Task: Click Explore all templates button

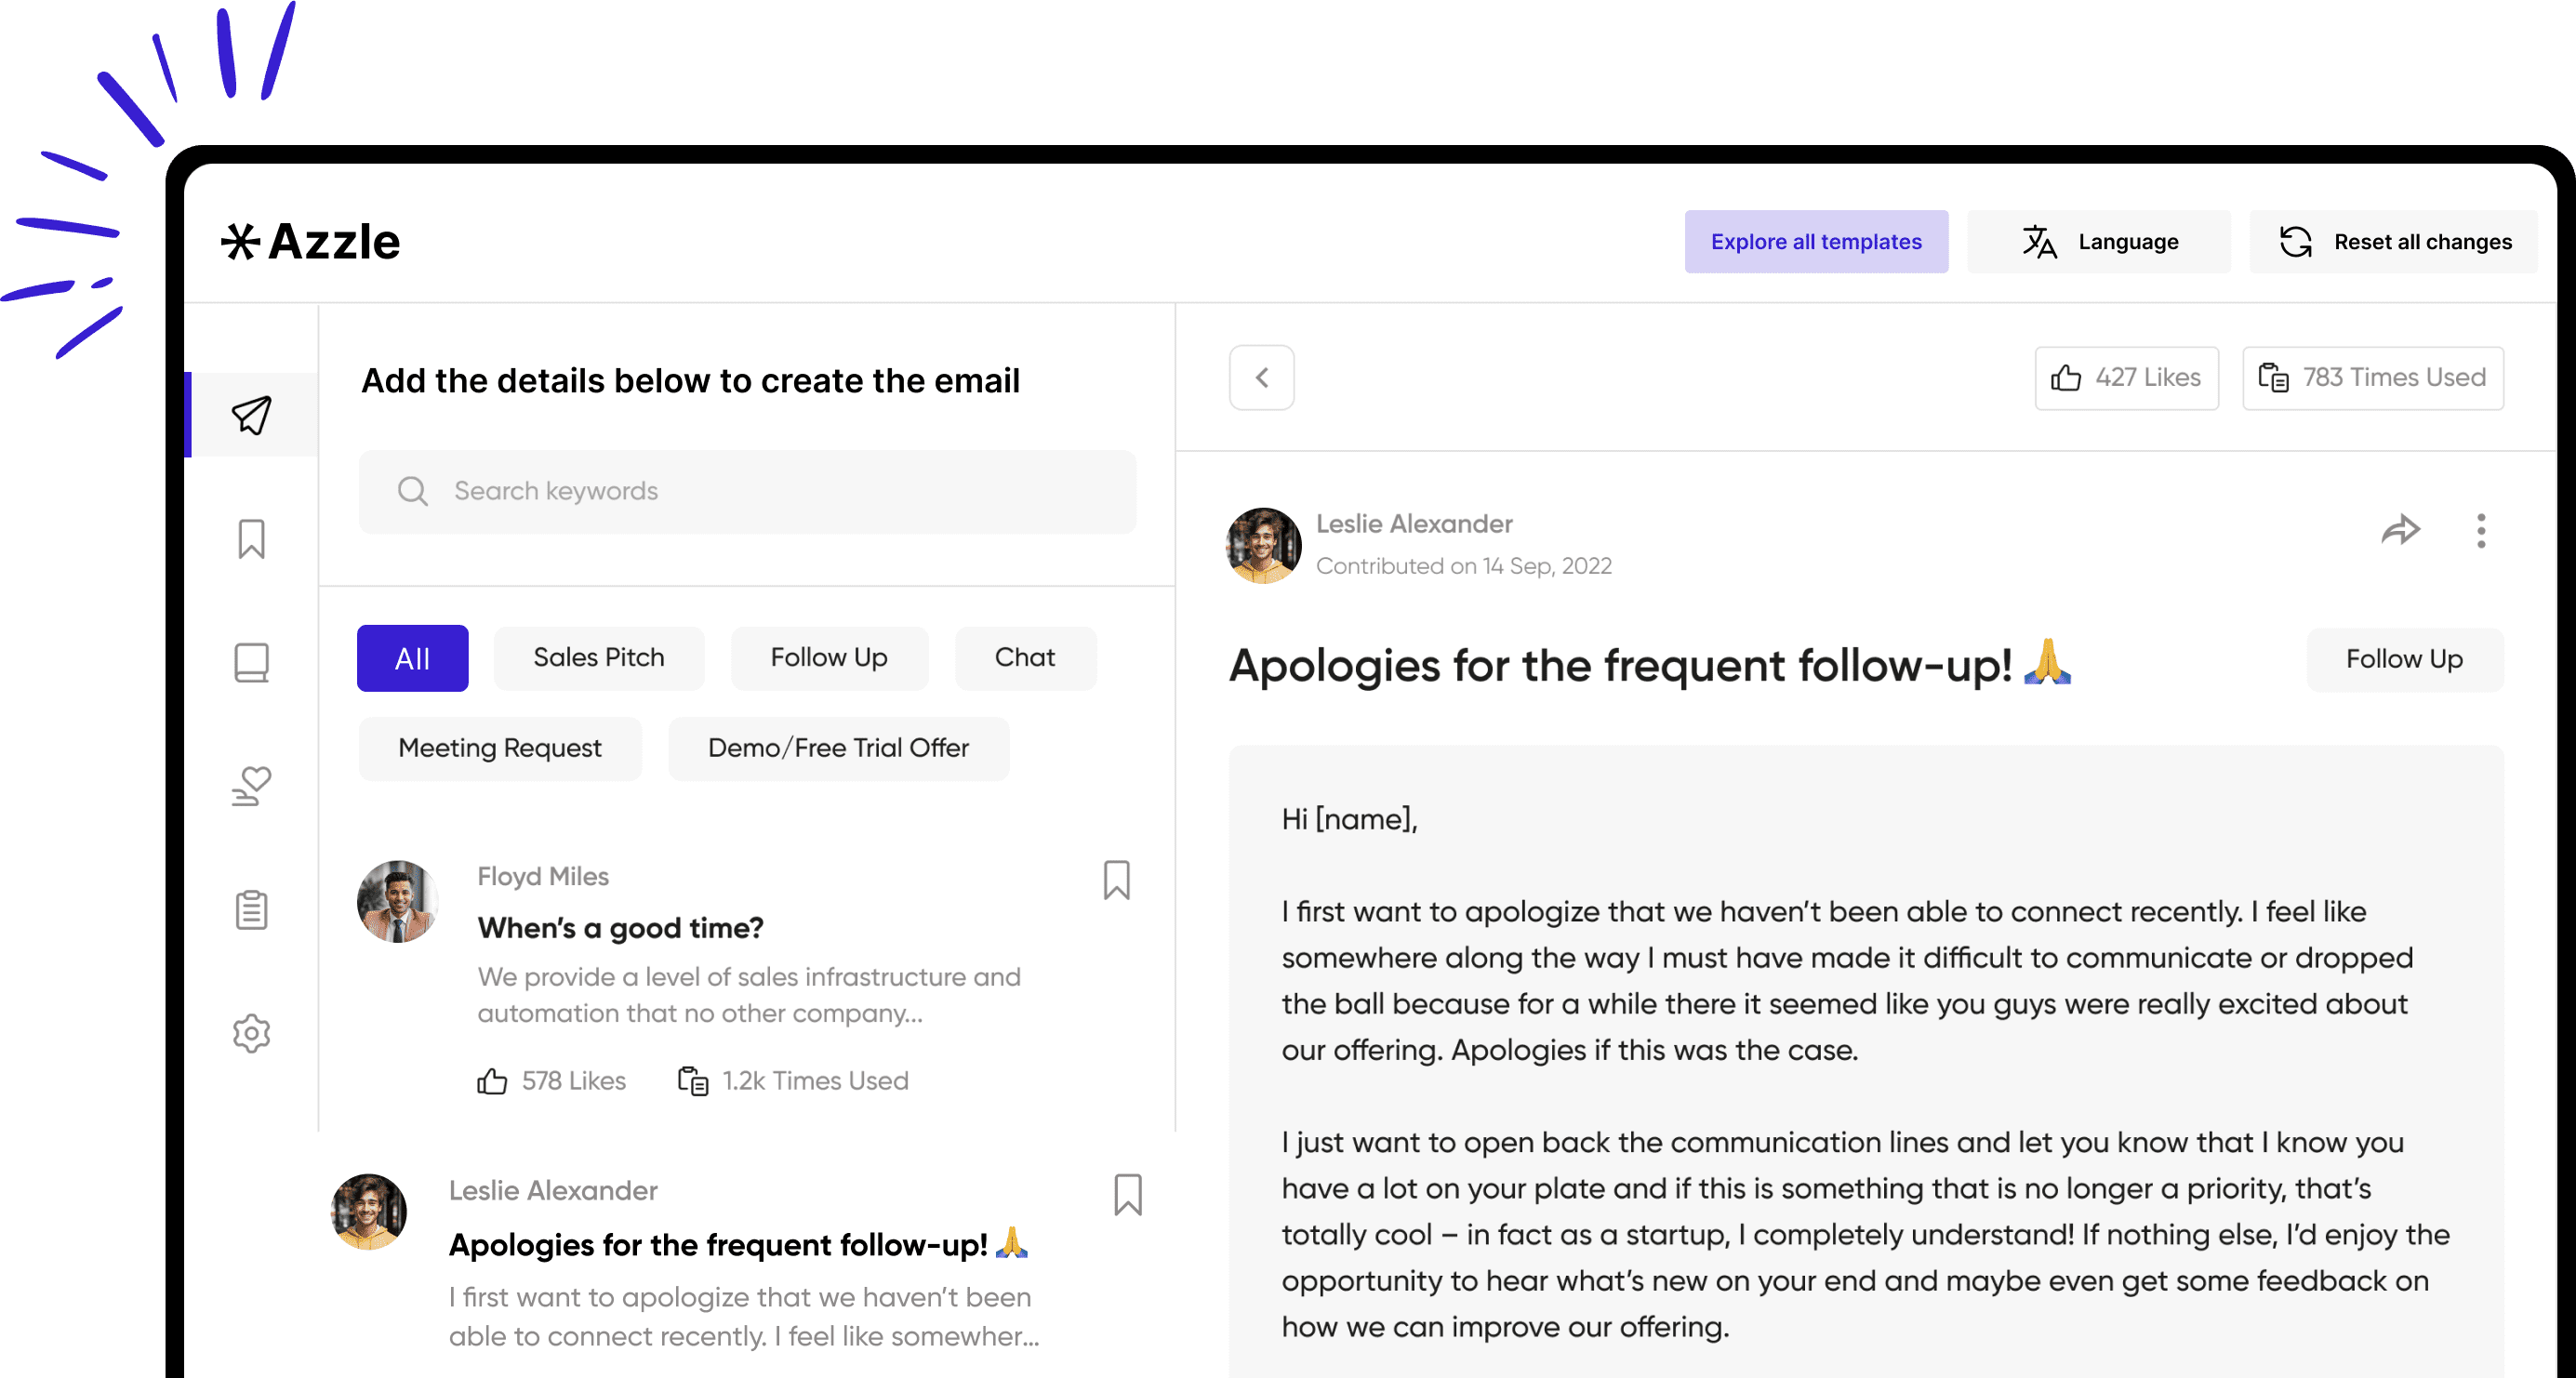Action: 1816,242
